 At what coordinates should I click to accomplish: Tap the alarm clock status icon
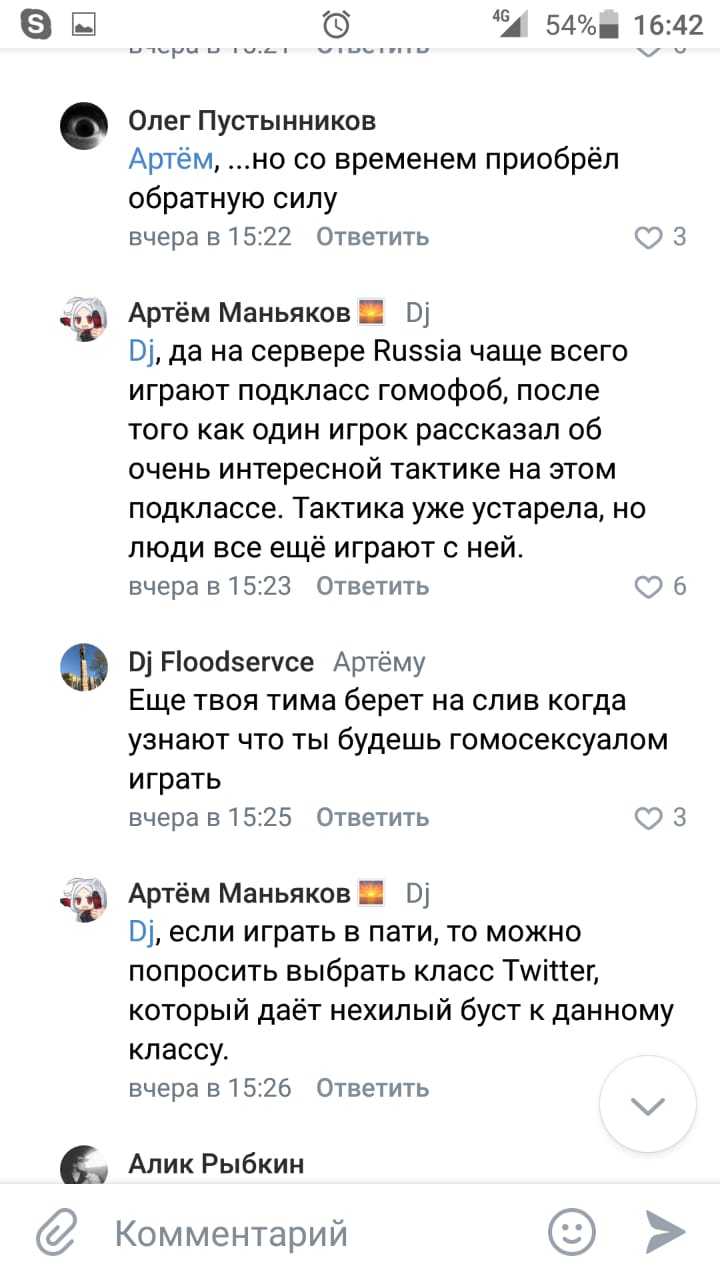click(x=337, y=23)
